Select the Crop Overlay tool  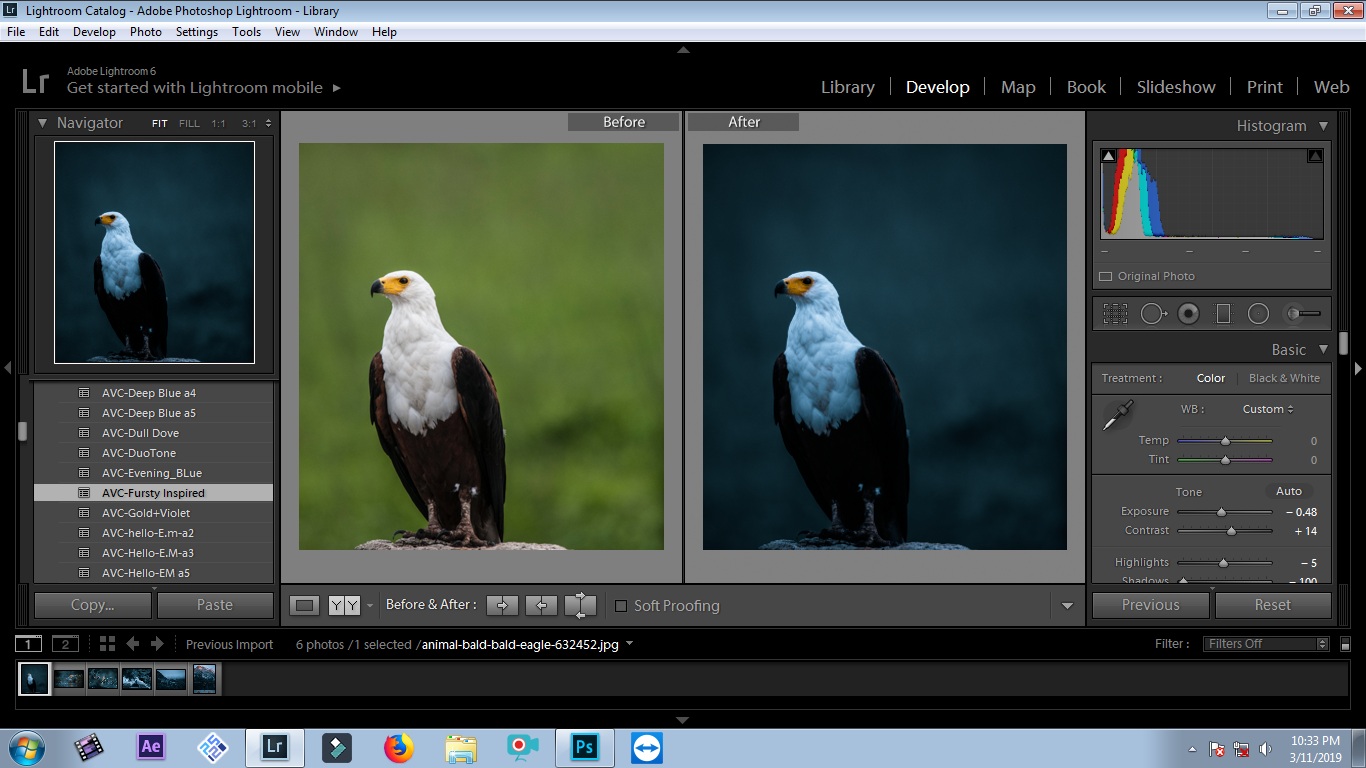[1115, 314]
